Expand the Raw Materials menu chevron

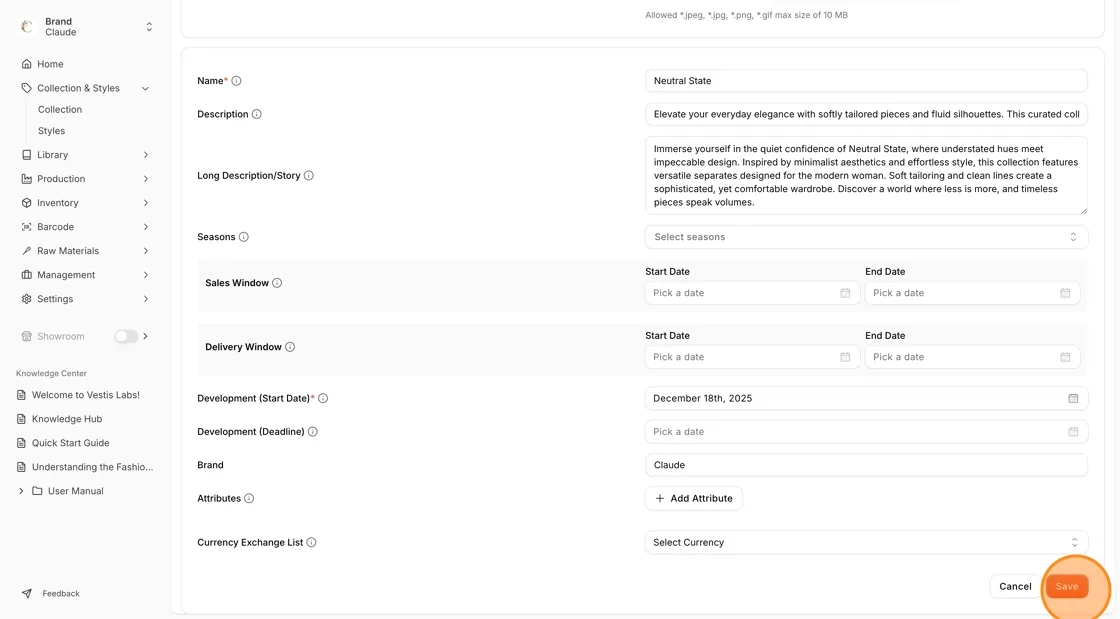point(145,251)
